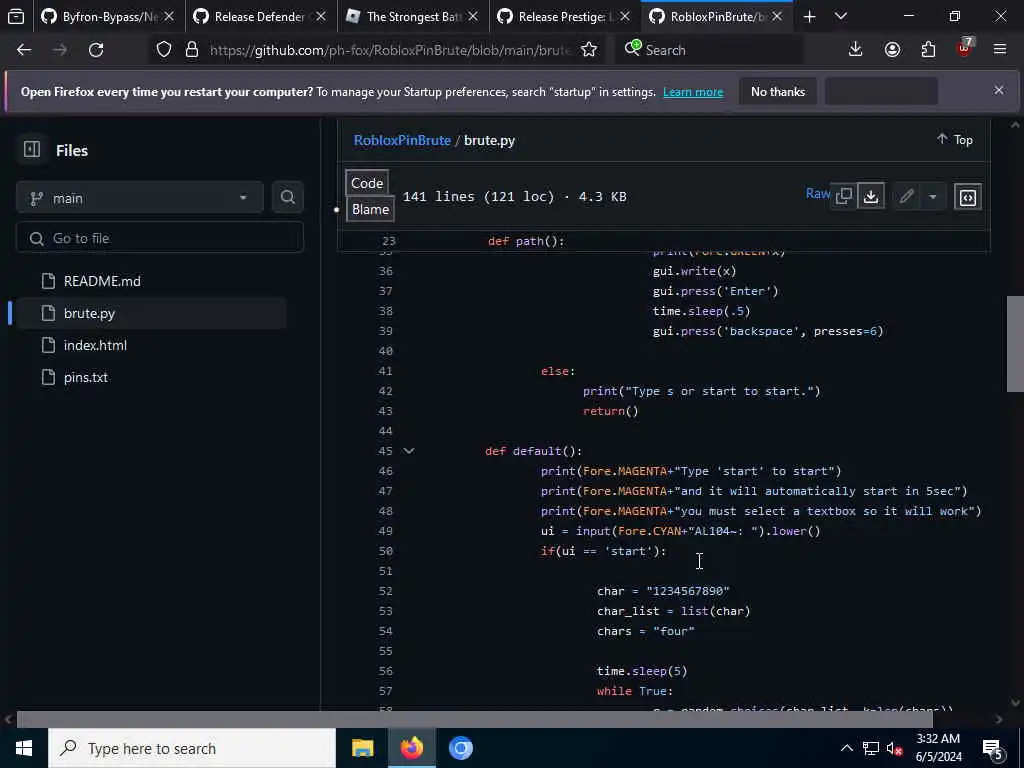Dismiss the startup notification bar

[999, 90]
